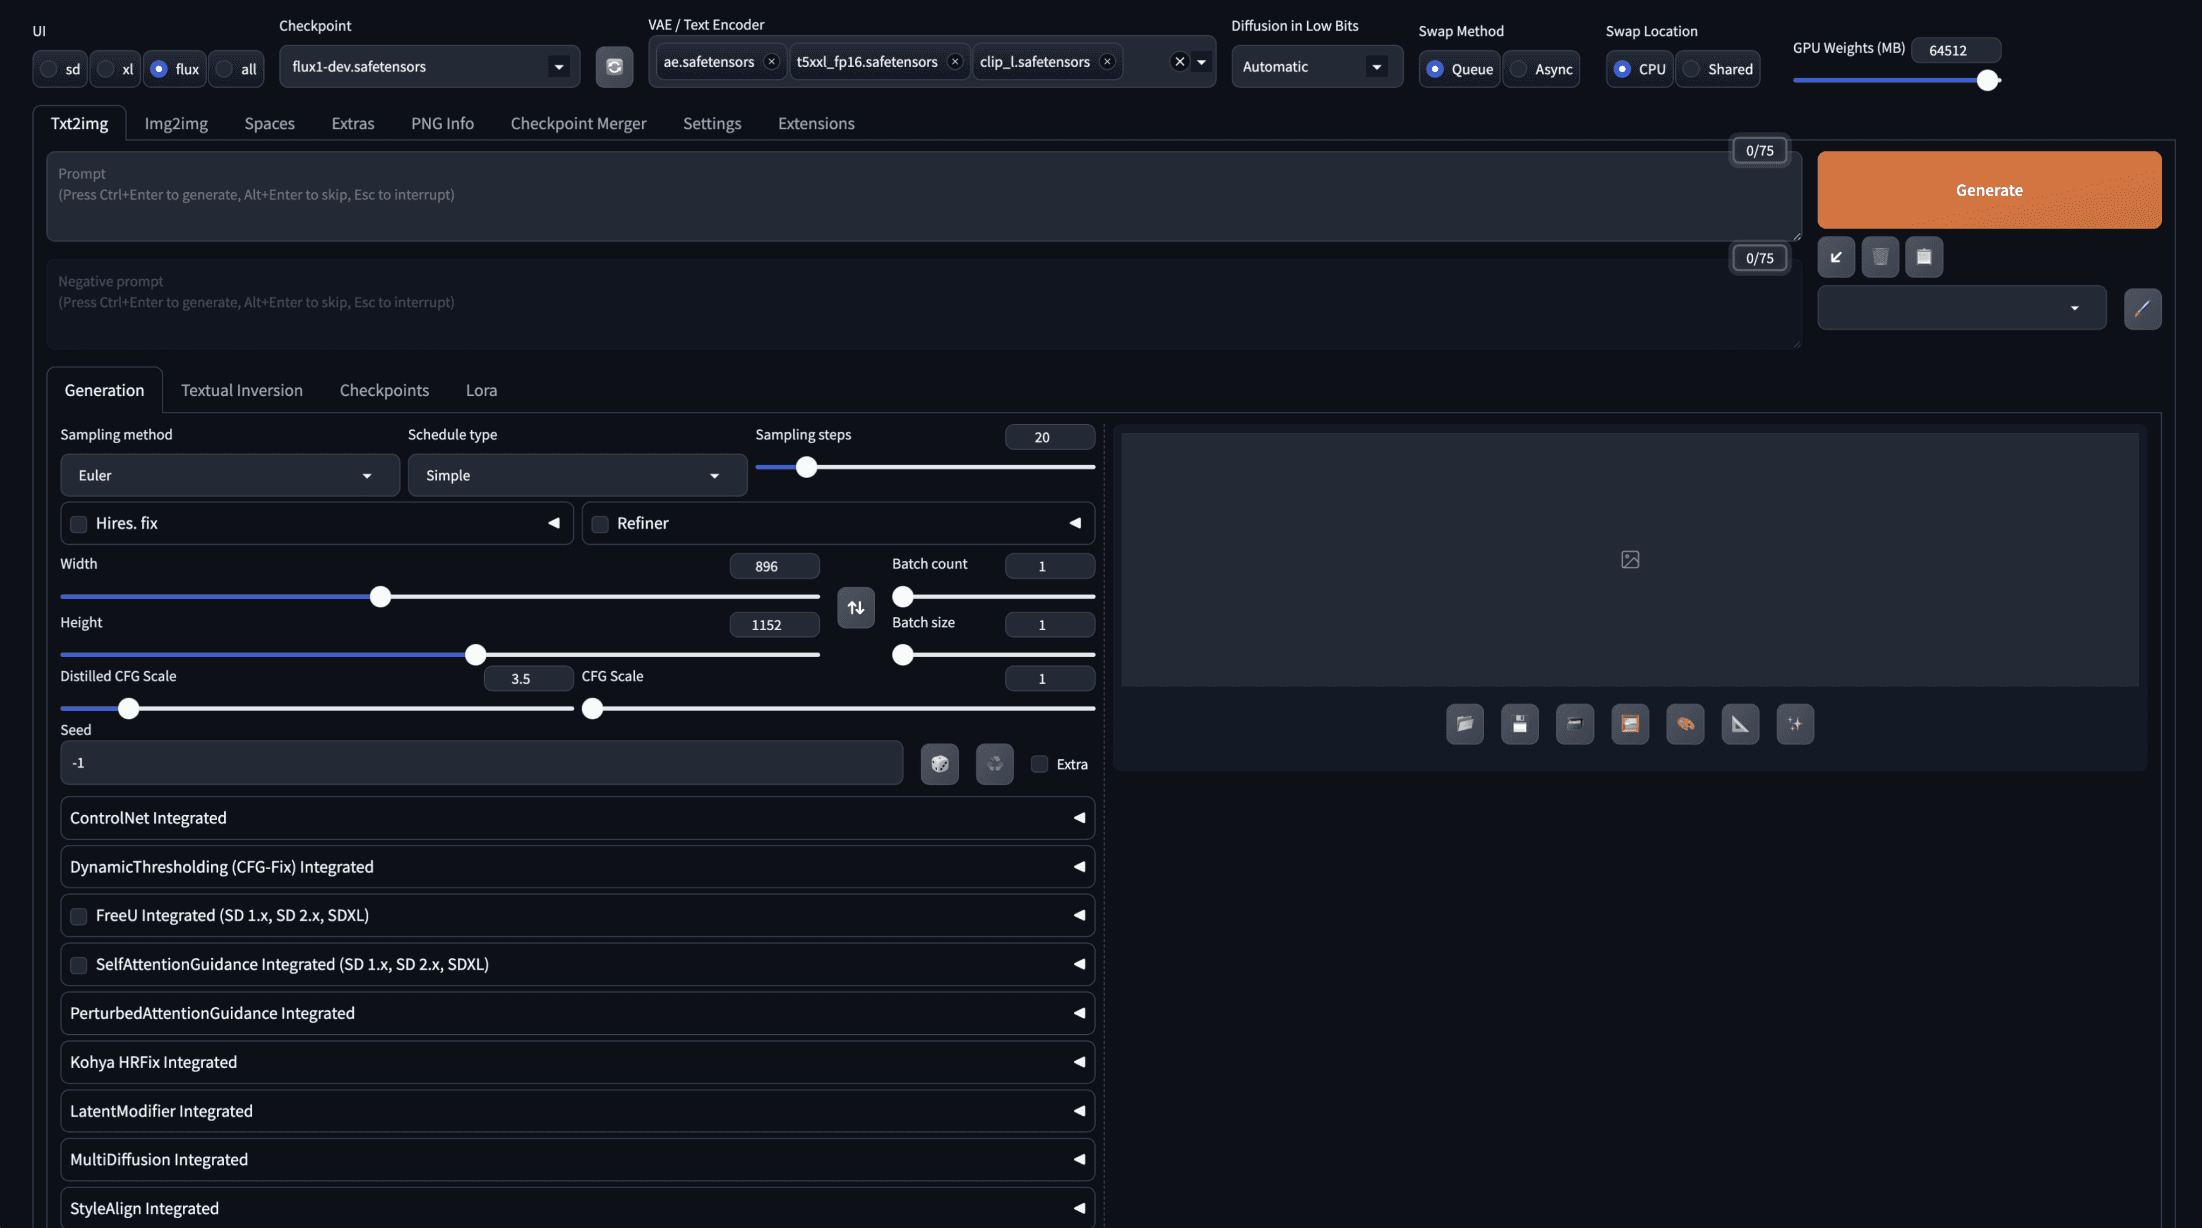2202x1228 pixels.
Task: Focus the Negative prompt text area
Action: [x=923, y=304]
